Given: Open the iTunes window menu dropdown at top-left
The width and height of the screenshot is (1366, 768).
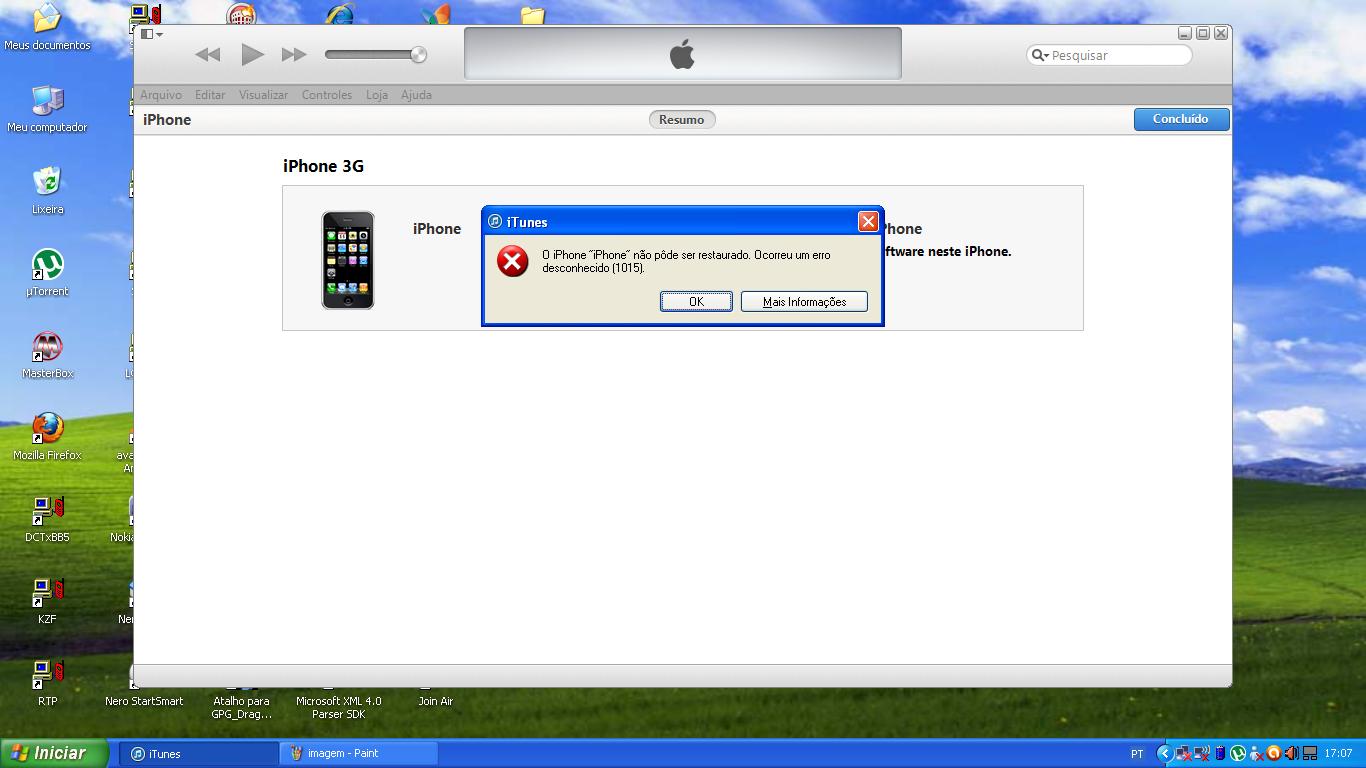Looking at the screenshot, I should (151, 34).
